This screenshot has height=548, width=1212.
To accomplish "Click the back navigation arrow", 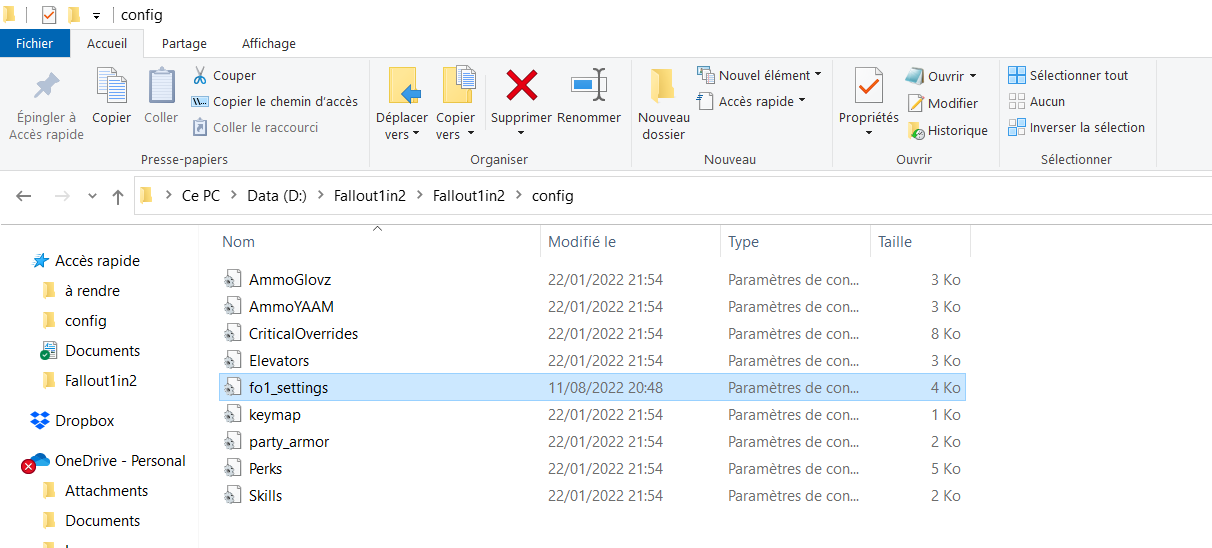I will (25, 196).
